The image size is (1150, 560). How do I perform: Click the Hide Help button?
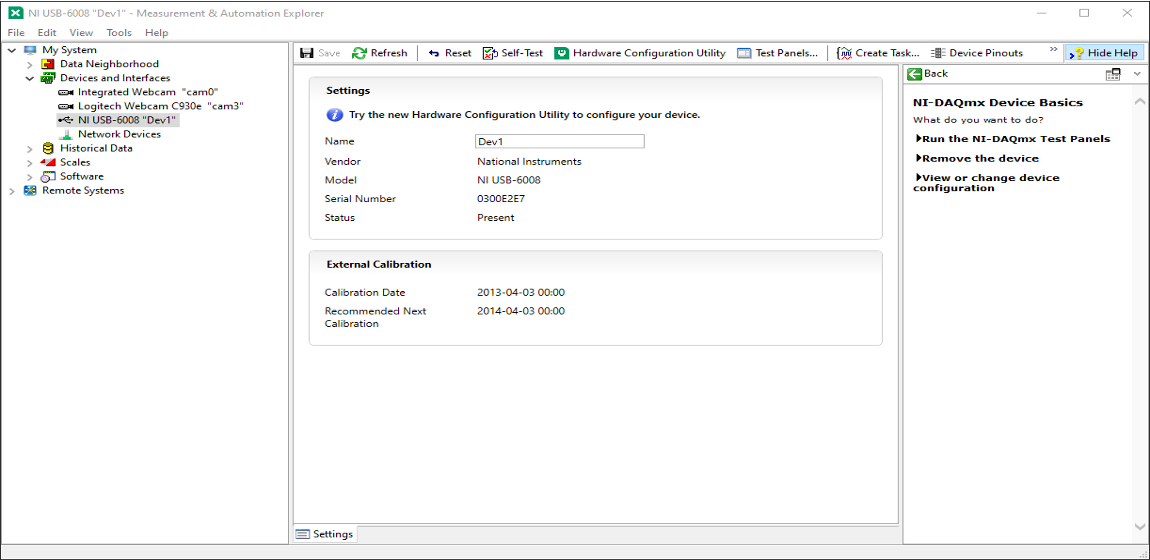[x=1103, y=53]
